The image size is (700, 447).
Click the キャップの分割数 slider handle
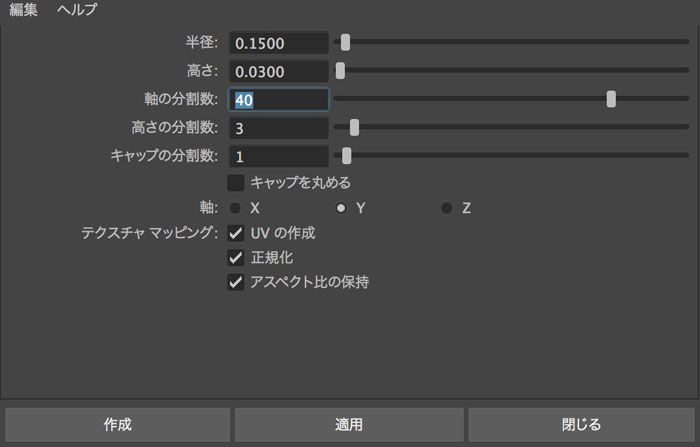click(x=346, y=156)
